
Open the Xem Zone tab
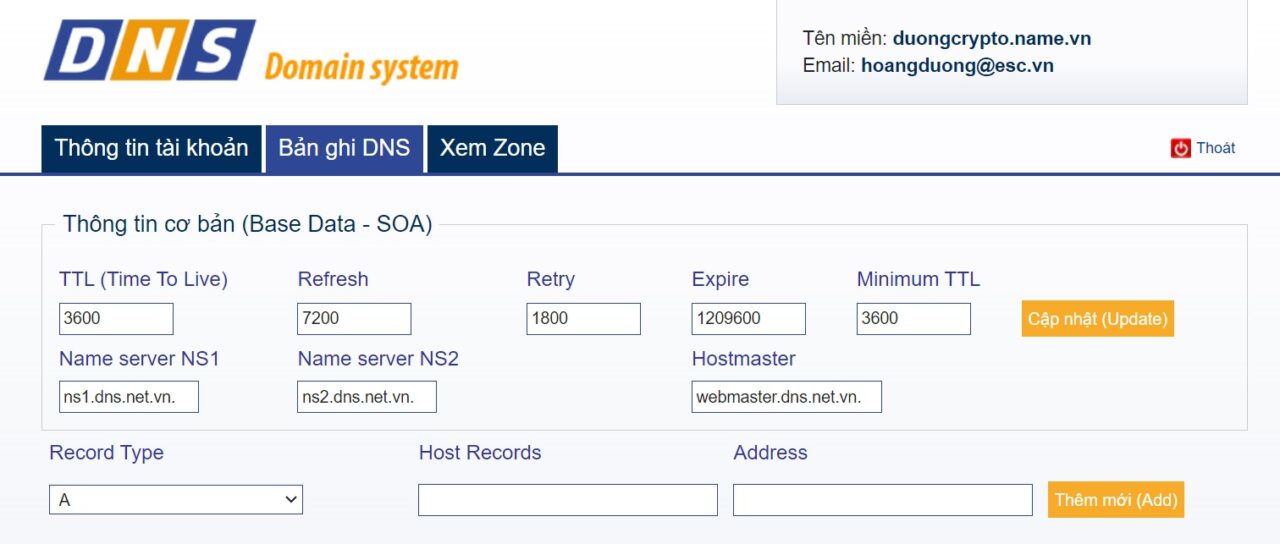493,148
